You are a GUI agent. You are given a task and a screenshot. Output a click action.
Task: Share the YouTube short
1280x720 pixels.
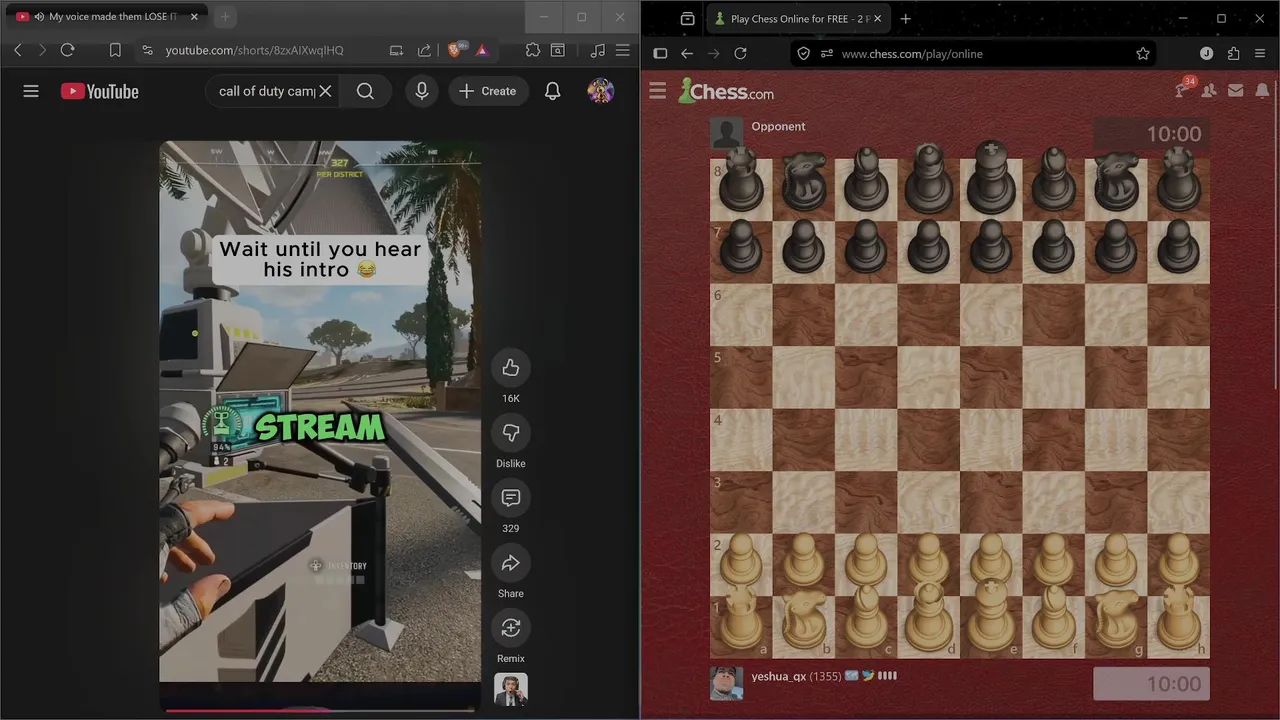[511, 563]
